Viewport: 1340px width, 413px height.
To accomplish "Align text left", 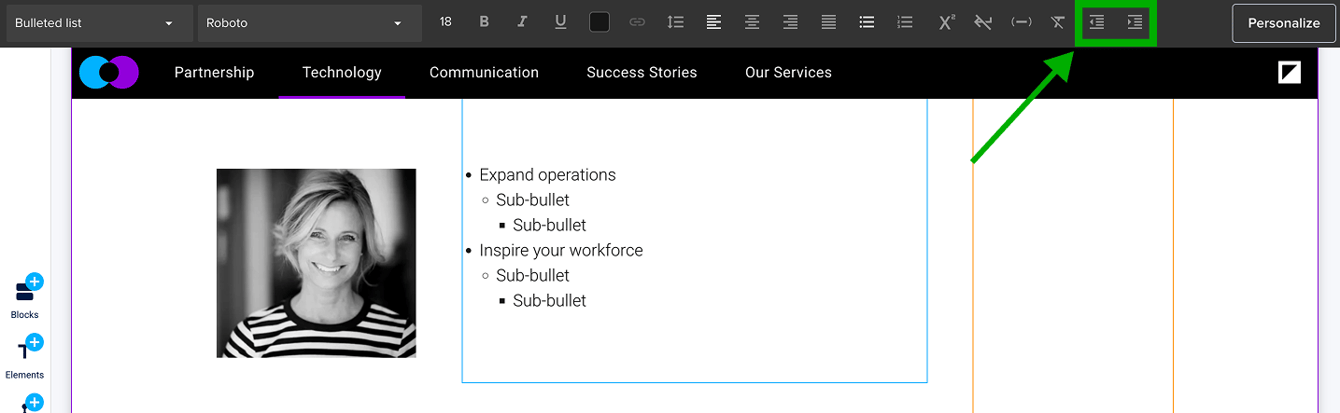I will tap(714, 22).
